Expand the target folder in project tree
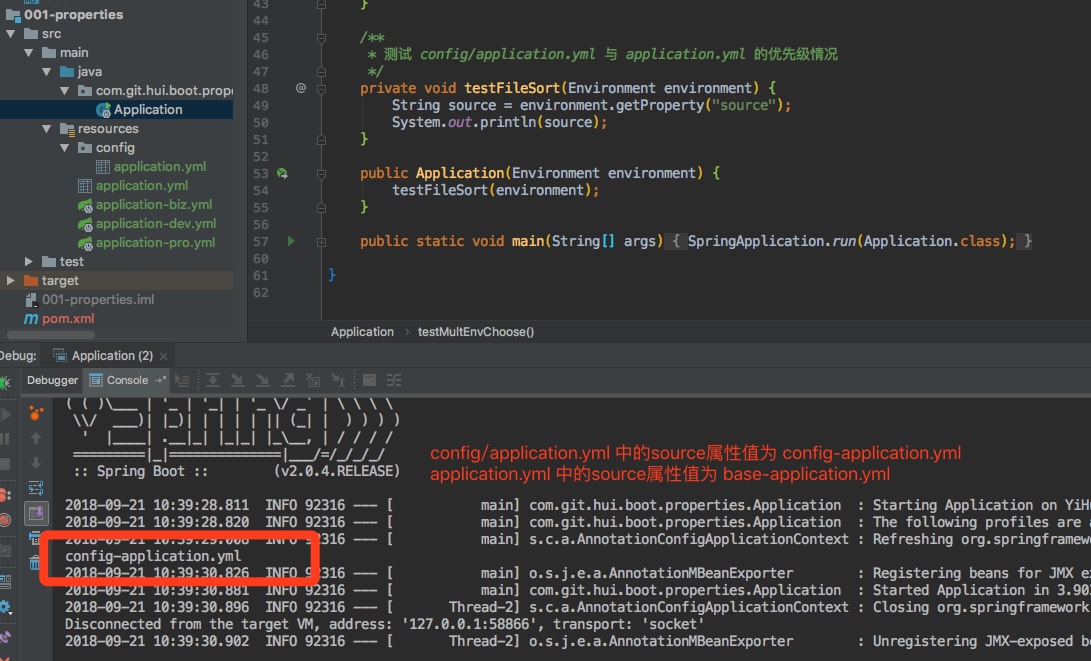1091x661 pixels. (x=11, y=281)
